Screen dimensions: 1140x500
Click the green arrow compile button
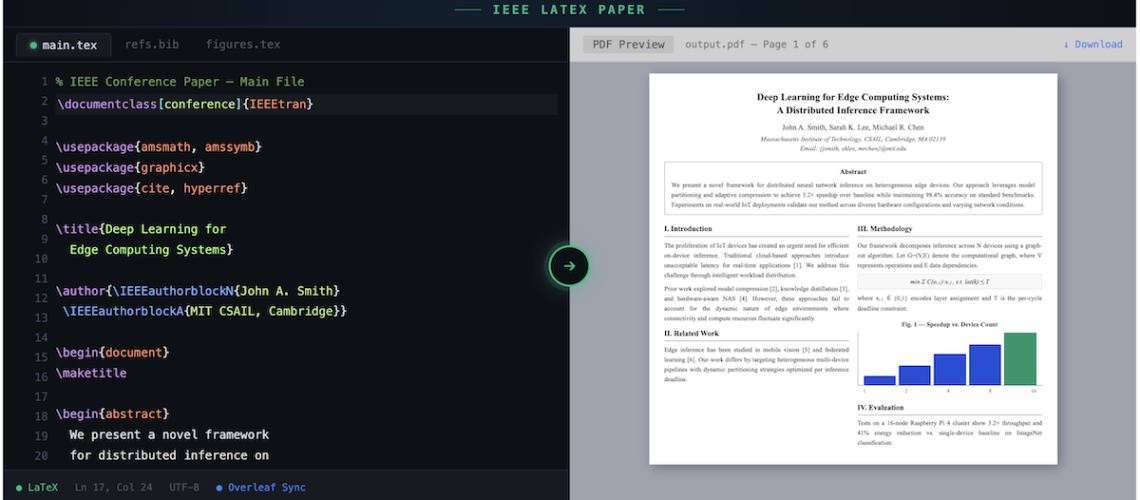pyautogui.click(x=569, y=266)
